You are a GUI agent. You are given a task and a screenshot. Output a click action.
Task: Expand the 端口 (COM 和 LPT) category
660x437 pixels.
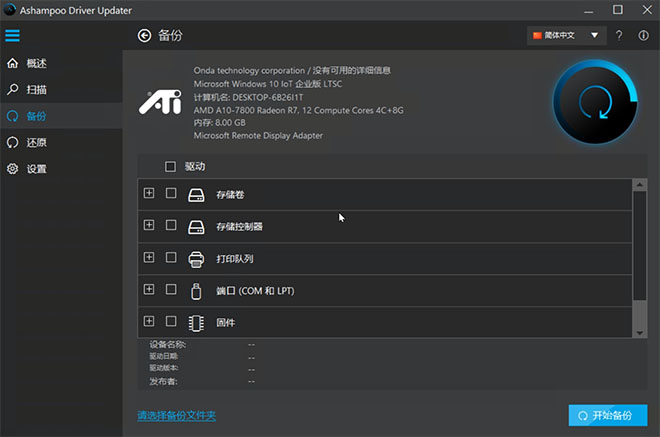click(x=149, y=289)
